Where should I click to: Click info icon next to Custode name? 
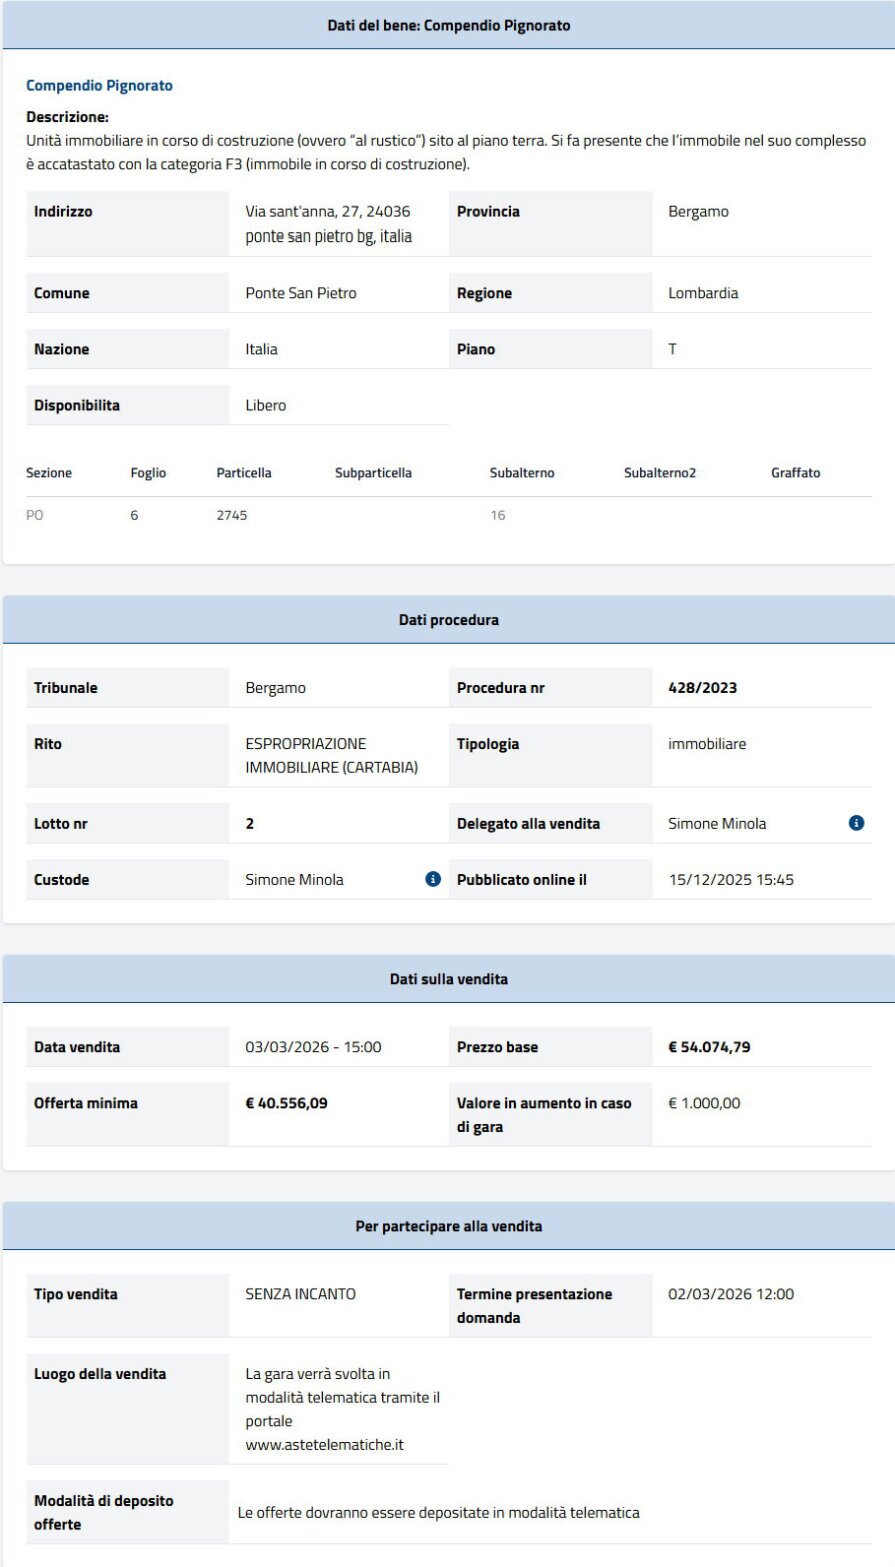(433, 879)
